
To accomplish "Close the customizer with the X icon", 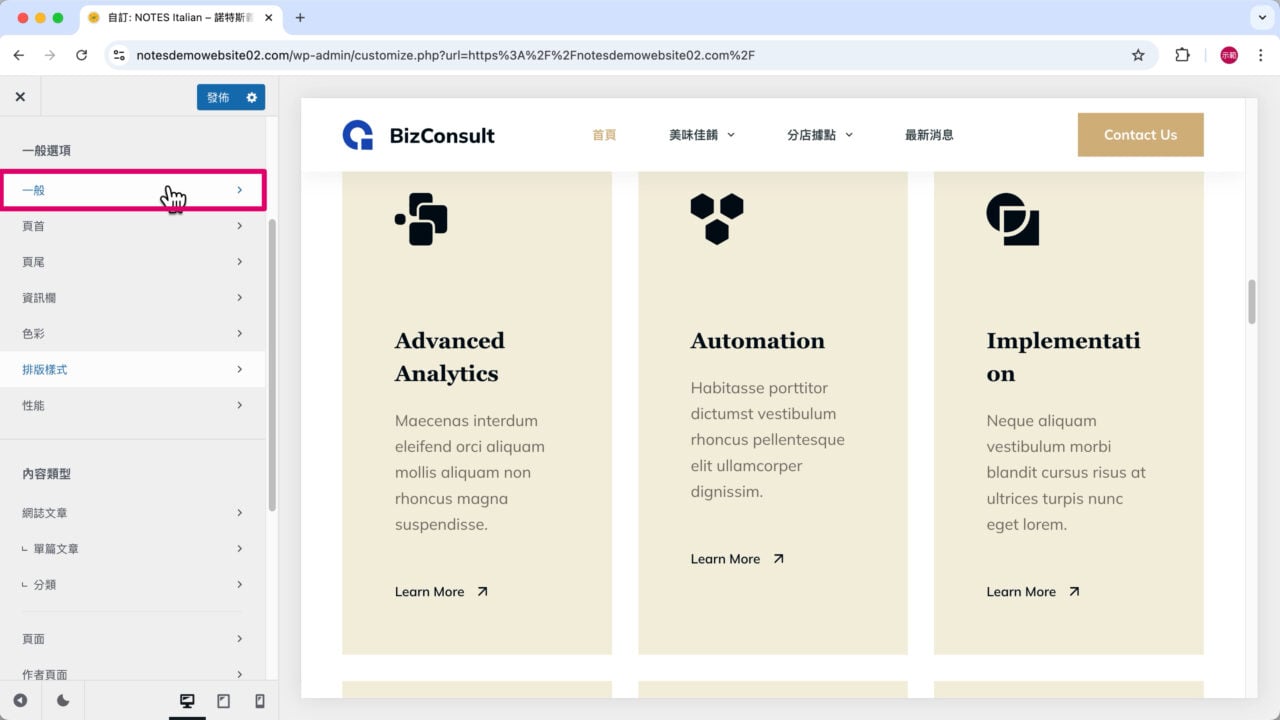I will tap(20, 97).
